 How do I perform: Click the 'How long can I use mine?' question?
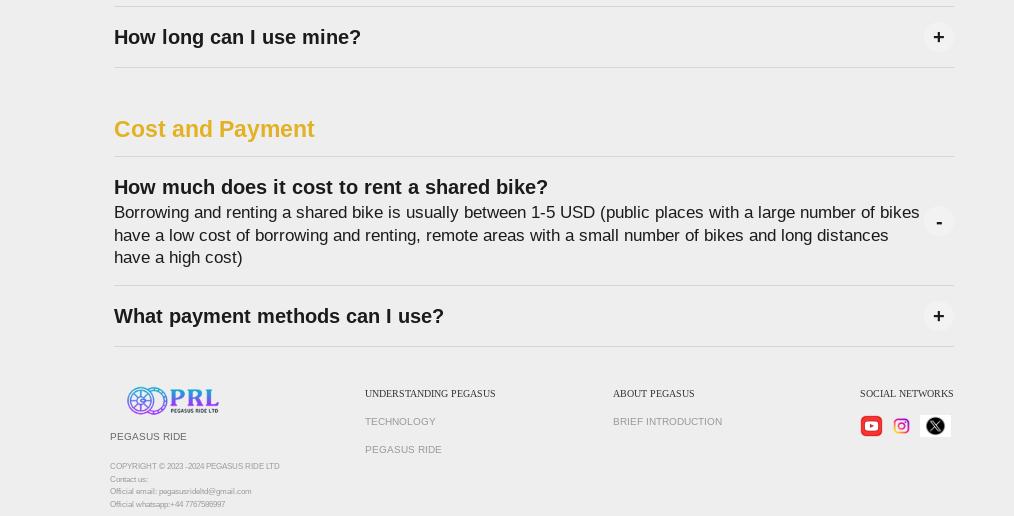[x=237, y=38]
